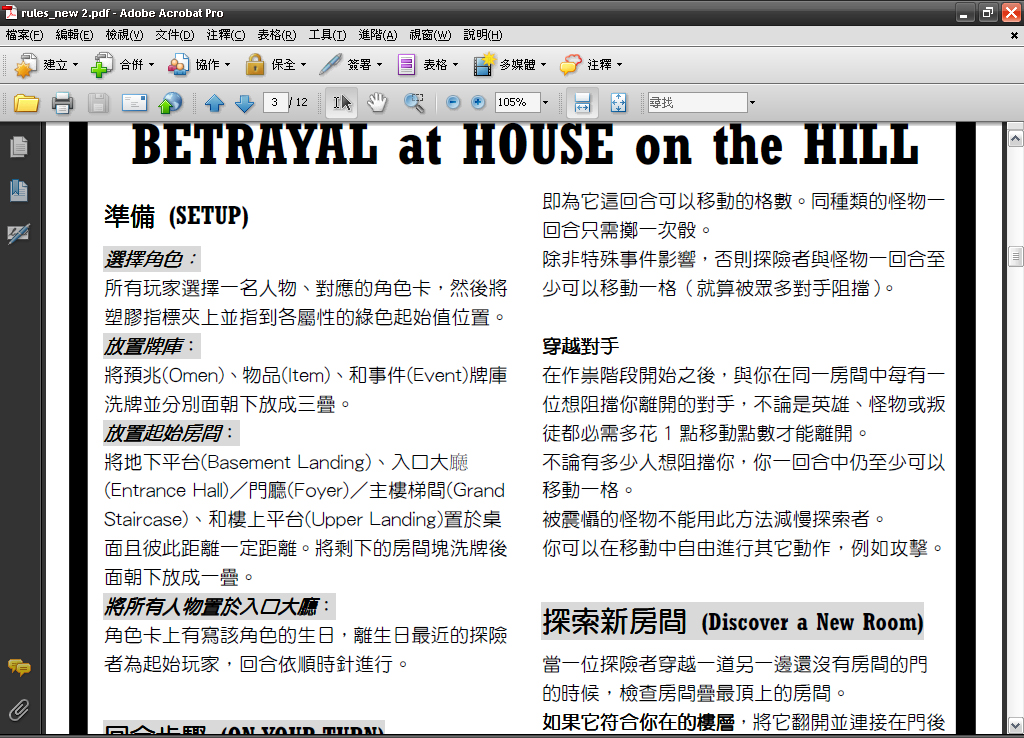This screenshot has height=738, width=1024.
Task: Click the 放置牌庫 subheading
Action: (152, 346)
